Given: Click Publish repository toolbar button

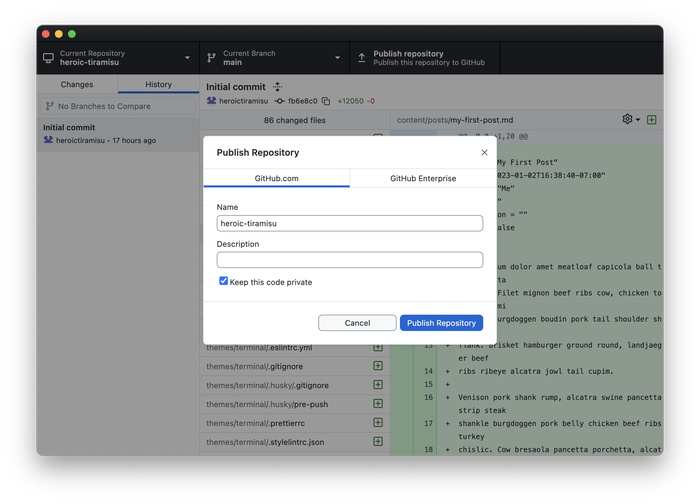Looking at the screenshot, I should click(x=424, y=58).
